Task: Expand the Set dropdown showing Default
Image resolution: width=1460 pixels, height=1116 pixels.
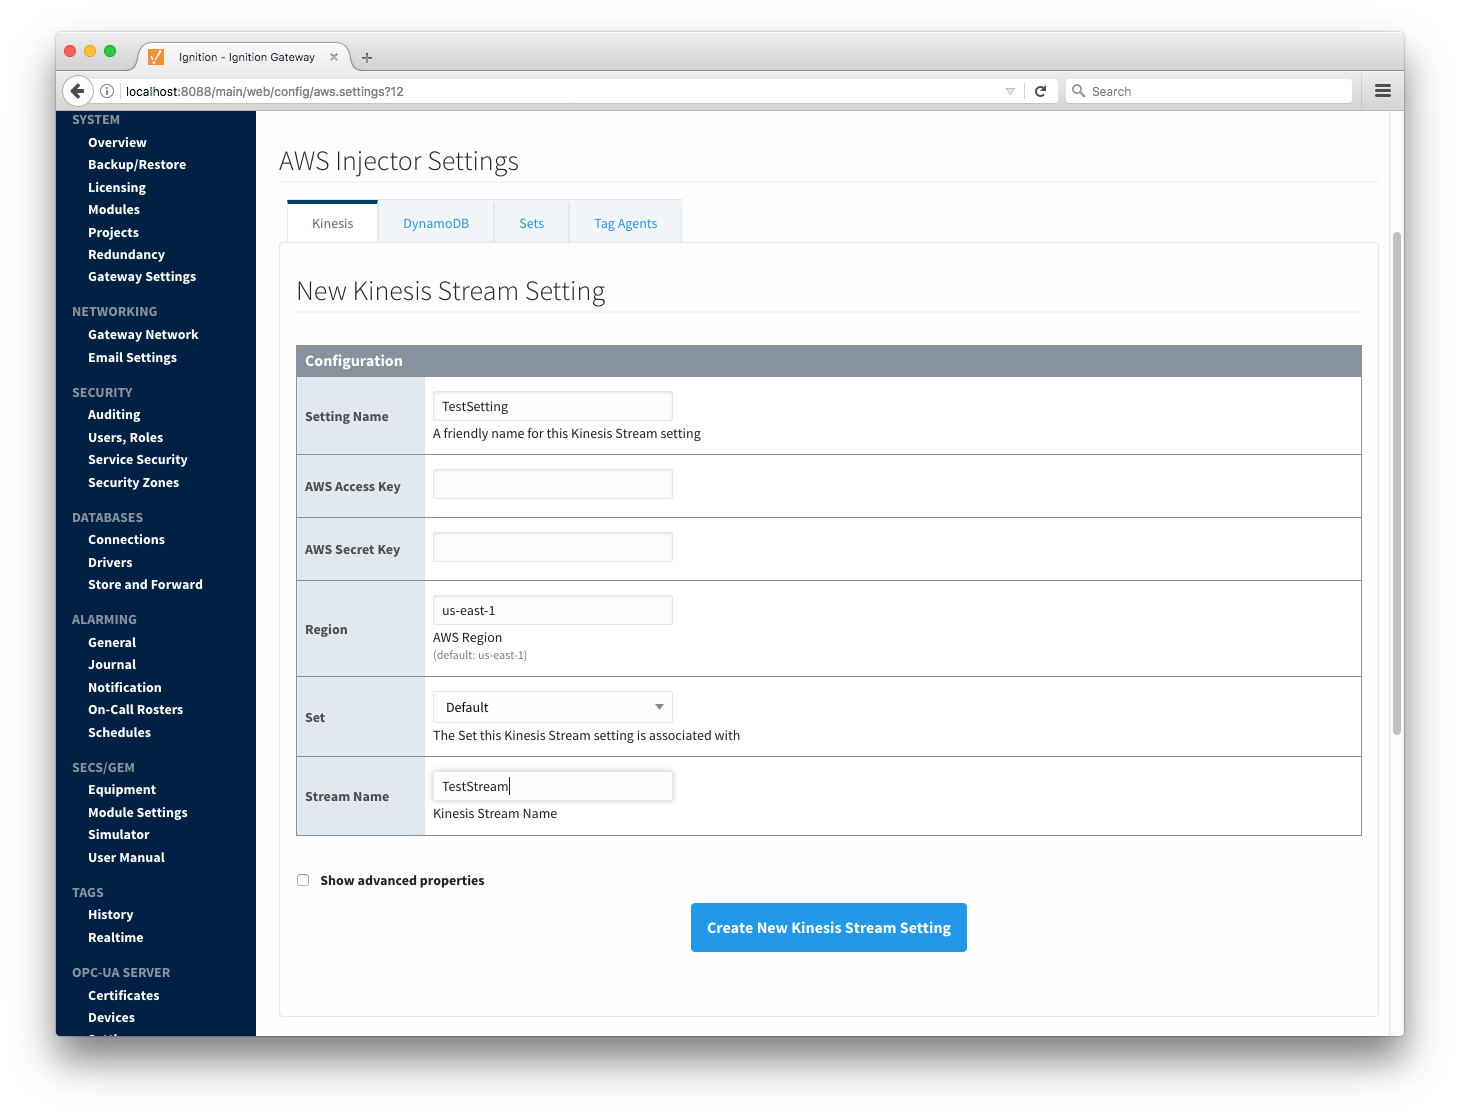Action: tap(552, 707)
